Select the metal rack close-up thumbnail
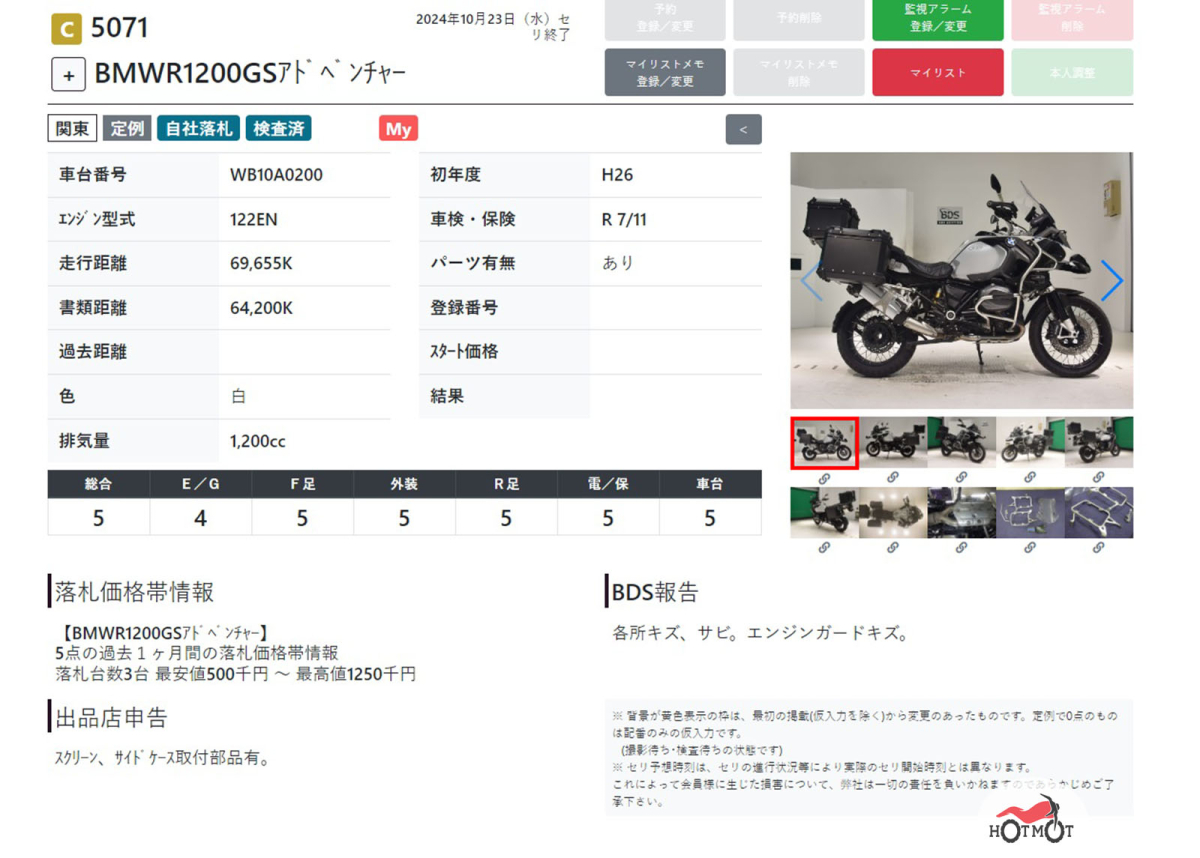Screen dimensions: 1200x858 (x=1099, y=513)
